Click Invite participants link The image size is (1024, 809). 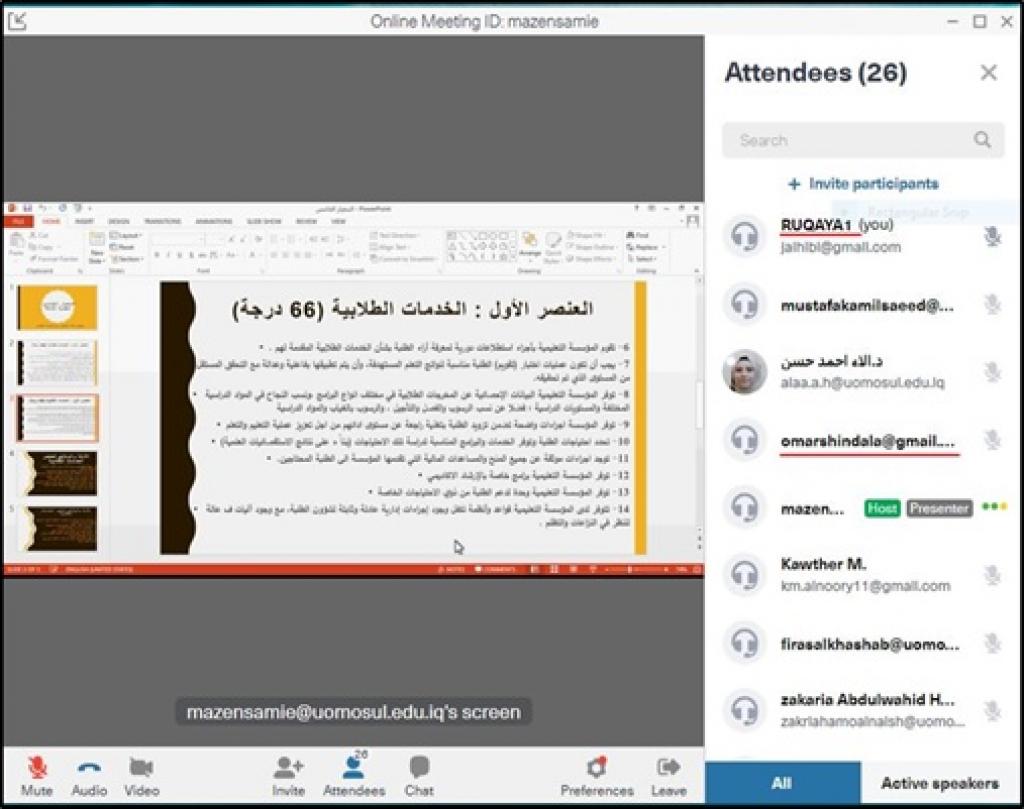(864, 184)
